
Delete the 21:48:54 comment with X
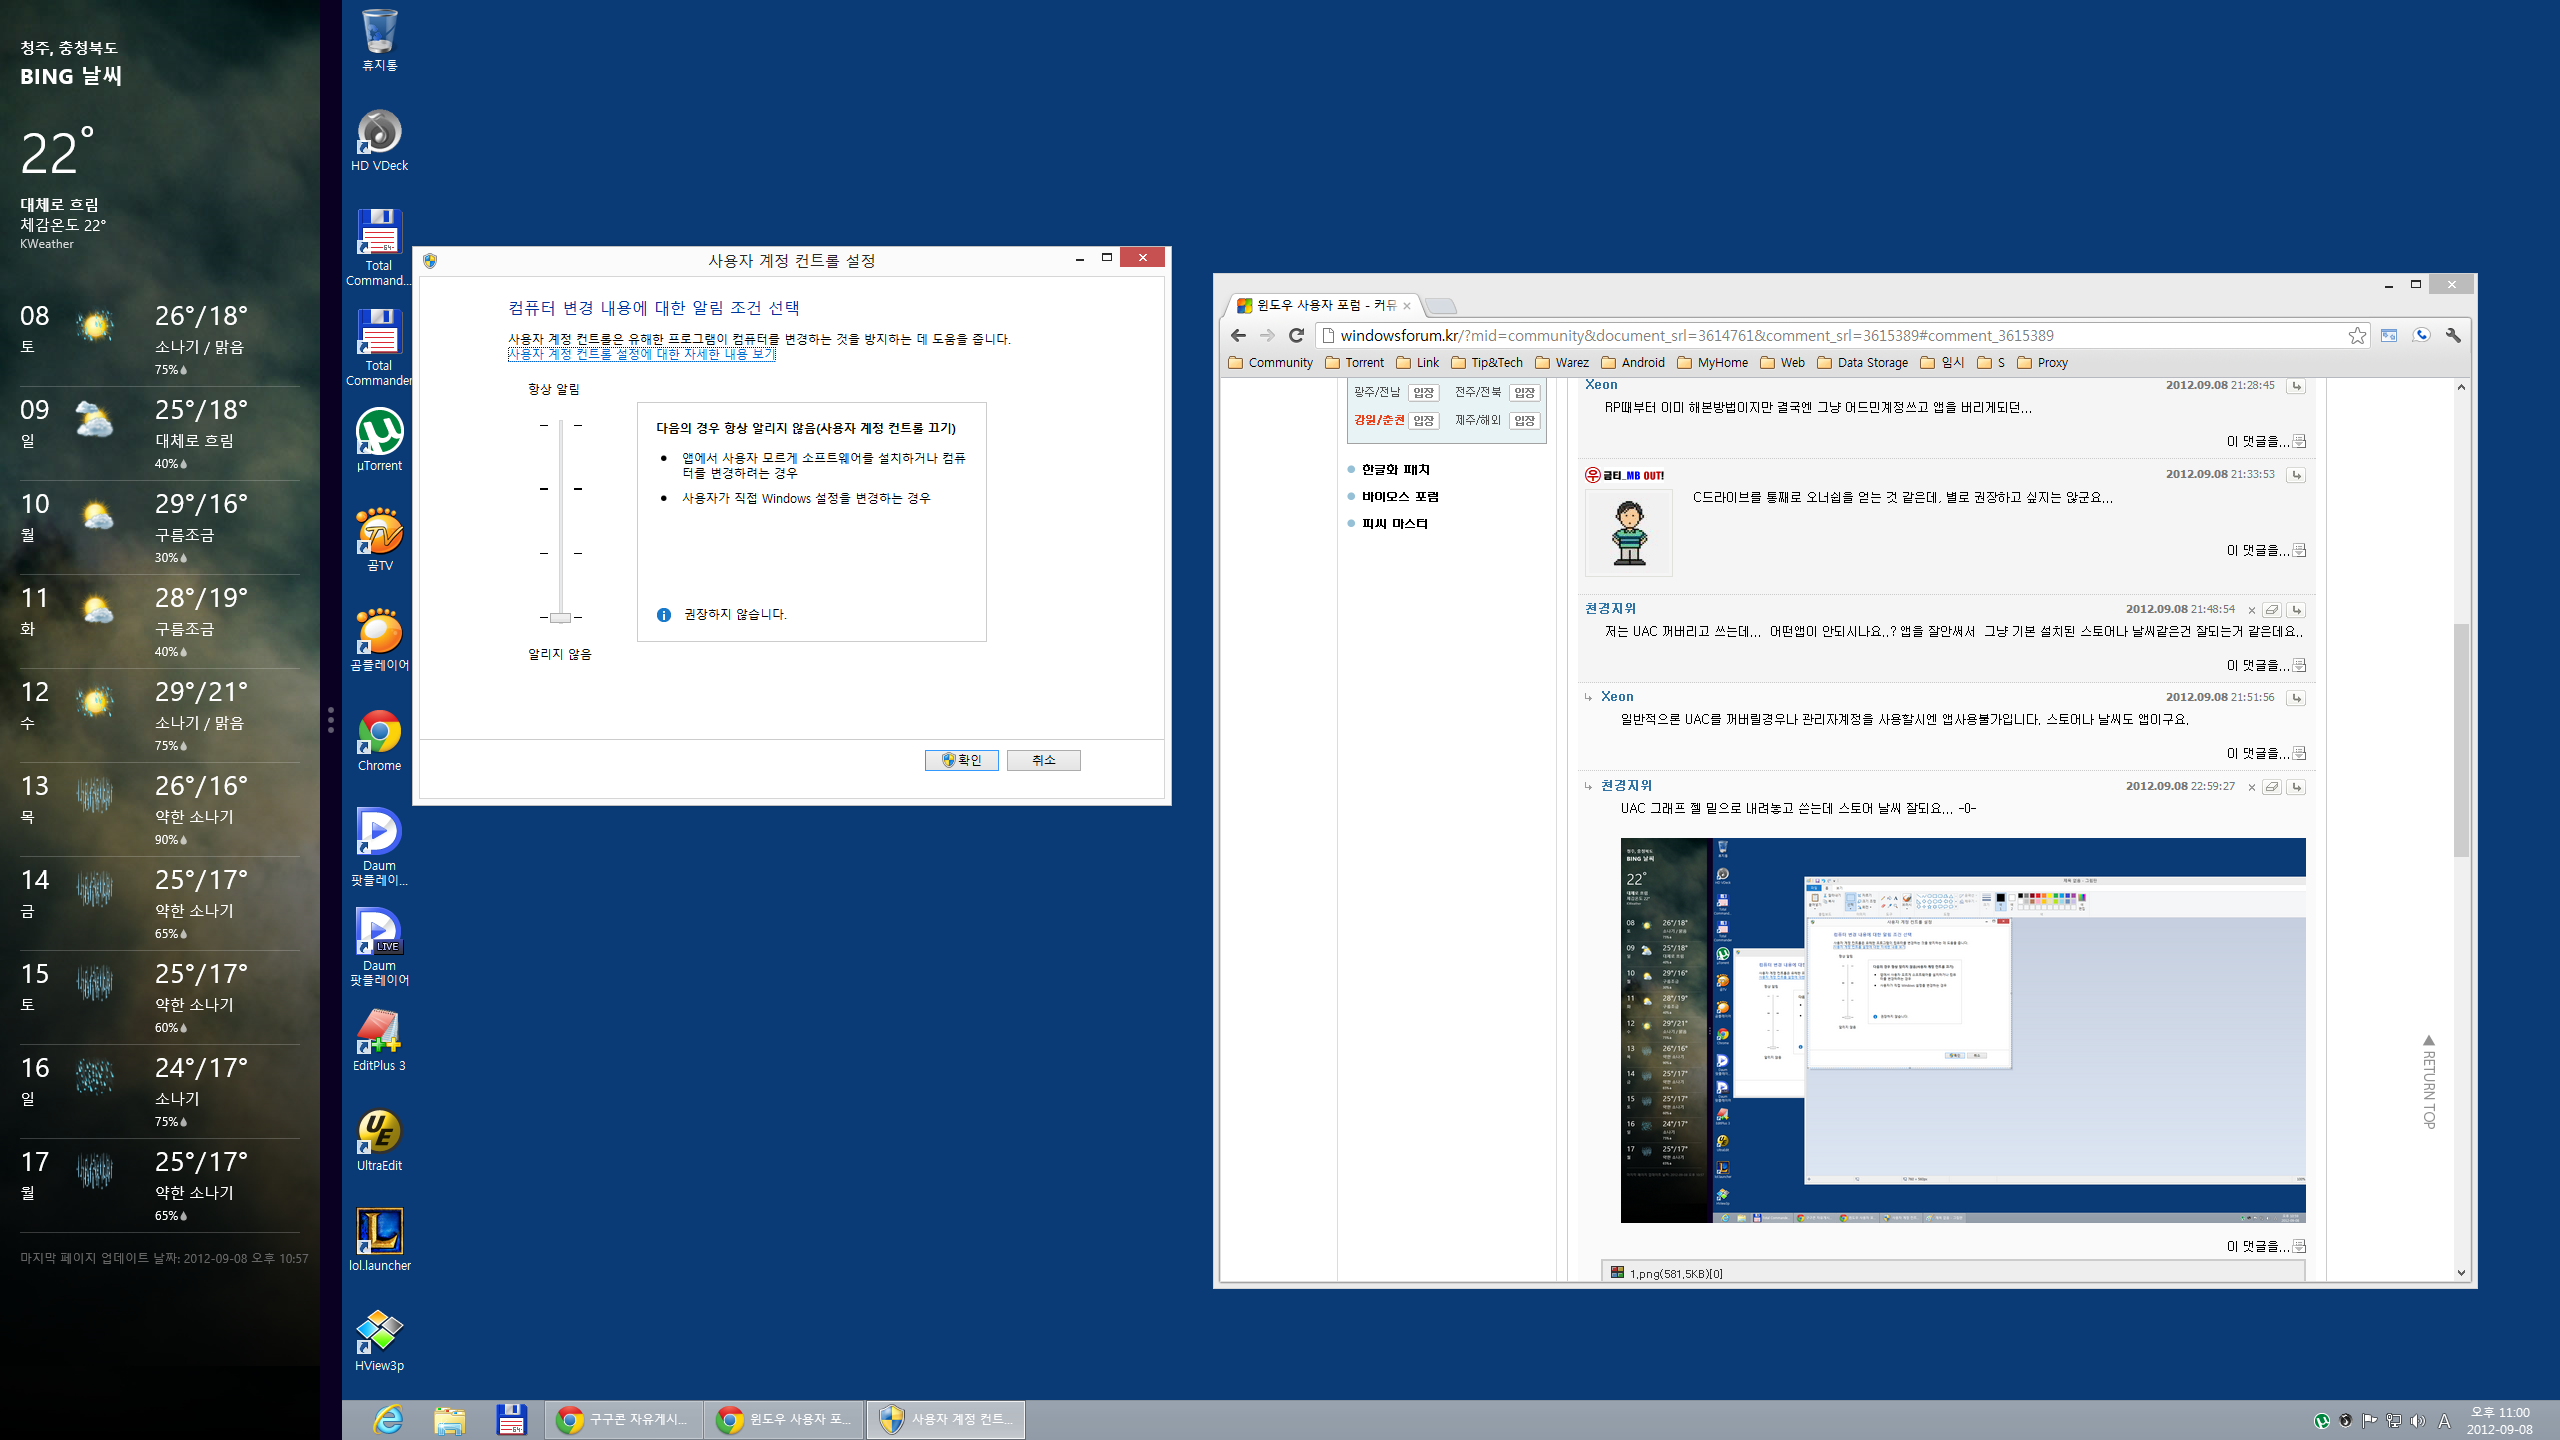(2251, 610)
